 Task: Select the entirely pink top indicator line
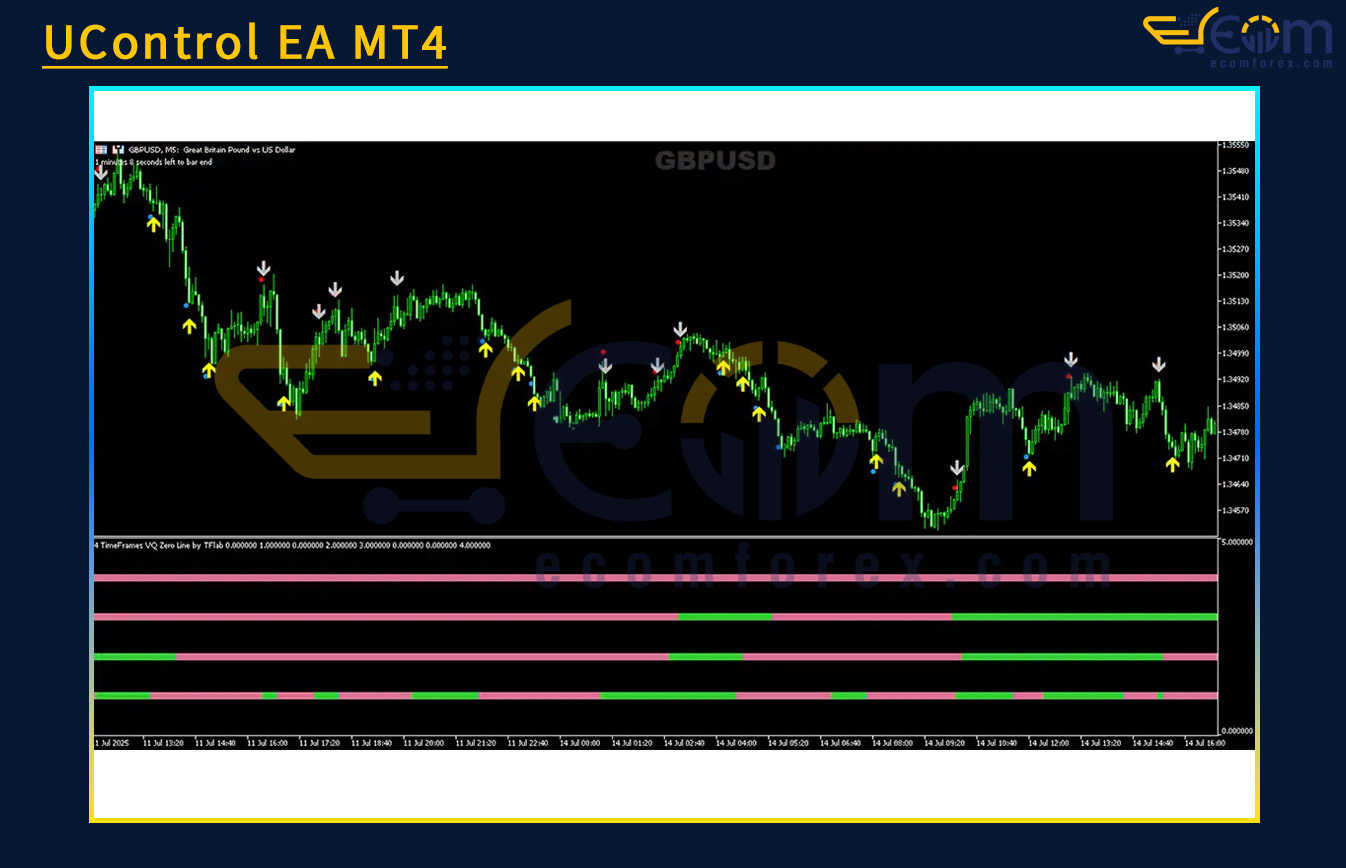pos(655,578)
